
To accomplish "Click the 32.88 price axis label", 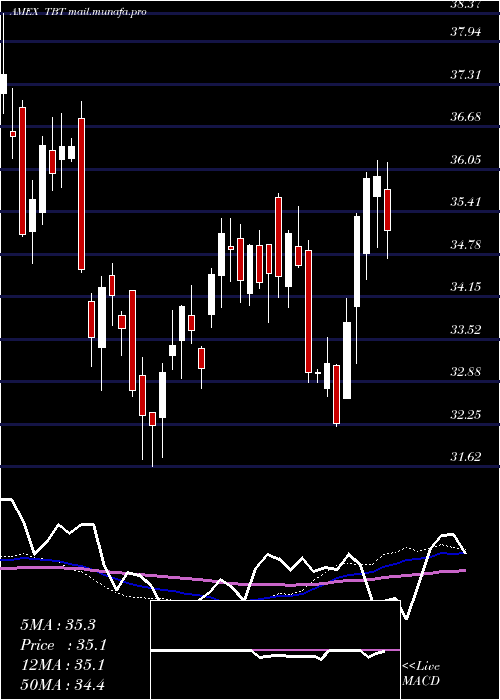I will pos(466,372).
